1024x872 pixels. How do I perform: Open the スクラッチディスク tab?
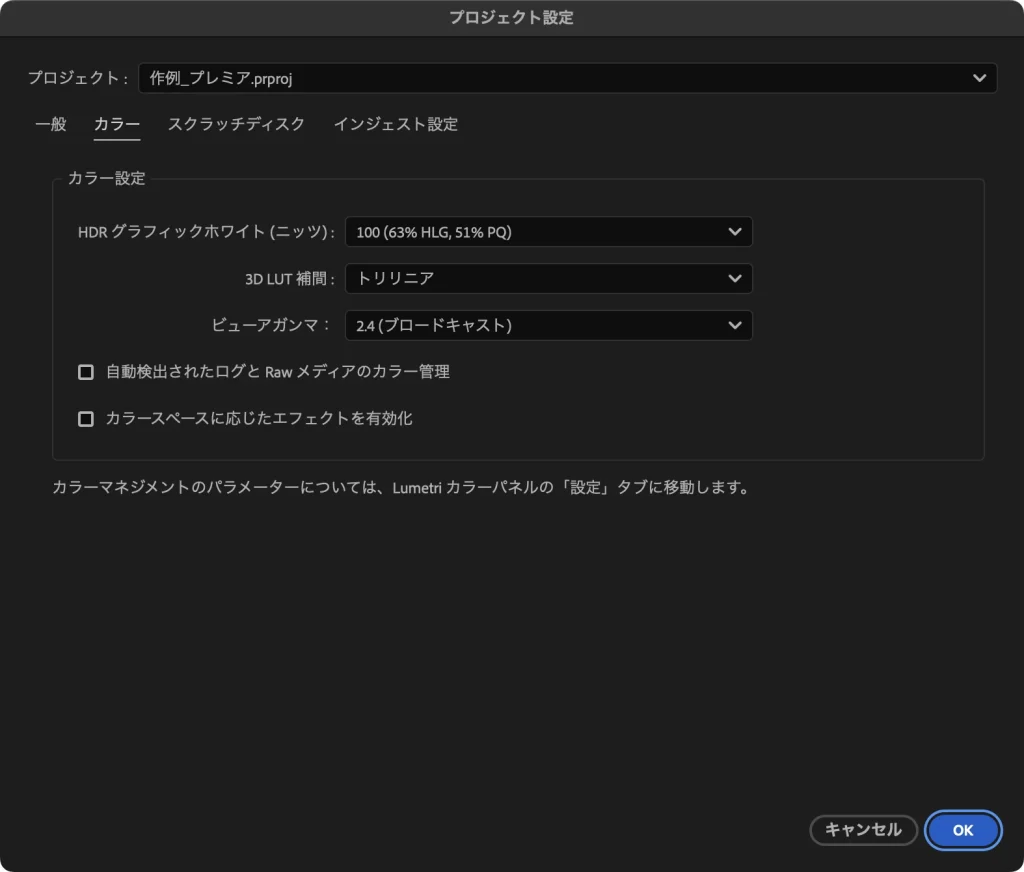click(236, 124)
